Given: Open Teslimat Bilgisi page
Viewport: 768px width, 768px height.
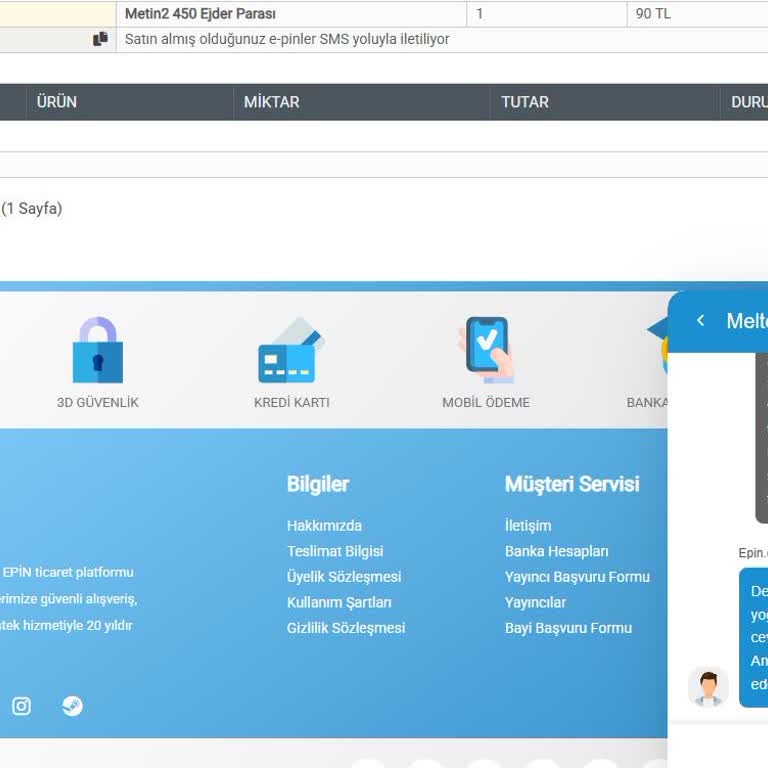Looking at the screenshot, I should [335, 551].
